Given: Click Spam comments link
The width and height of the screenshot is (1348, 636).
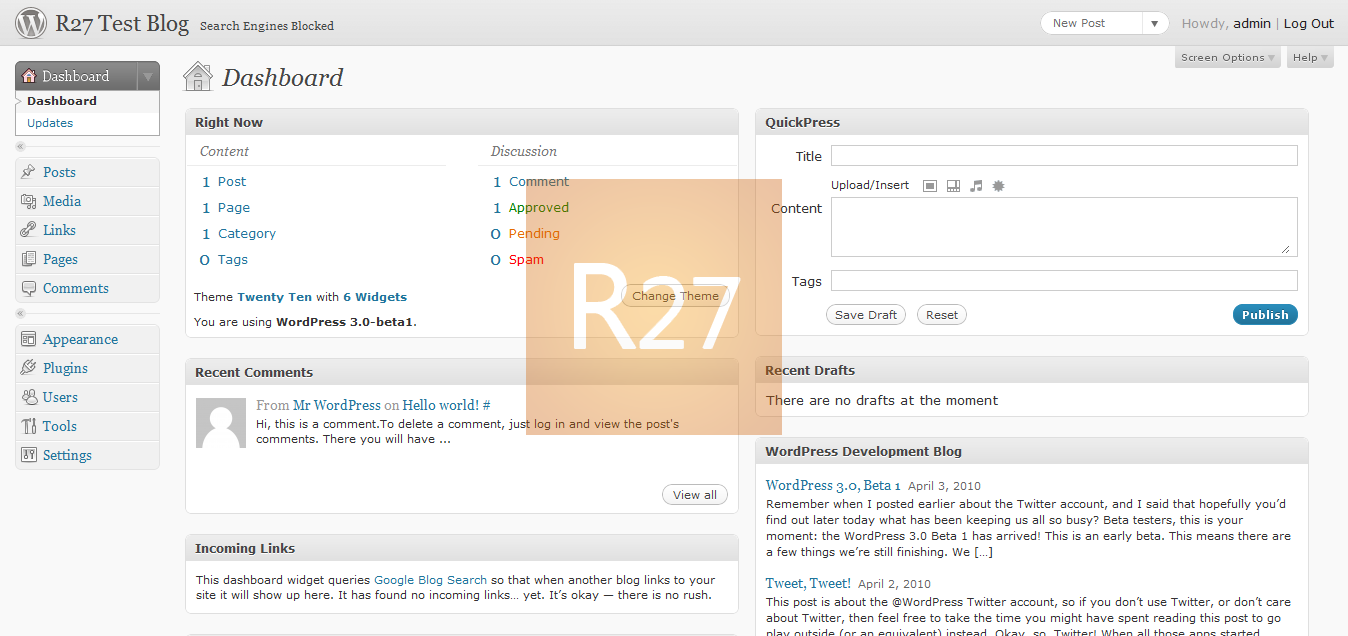Looking at the screenshot, I should (526, 259).
